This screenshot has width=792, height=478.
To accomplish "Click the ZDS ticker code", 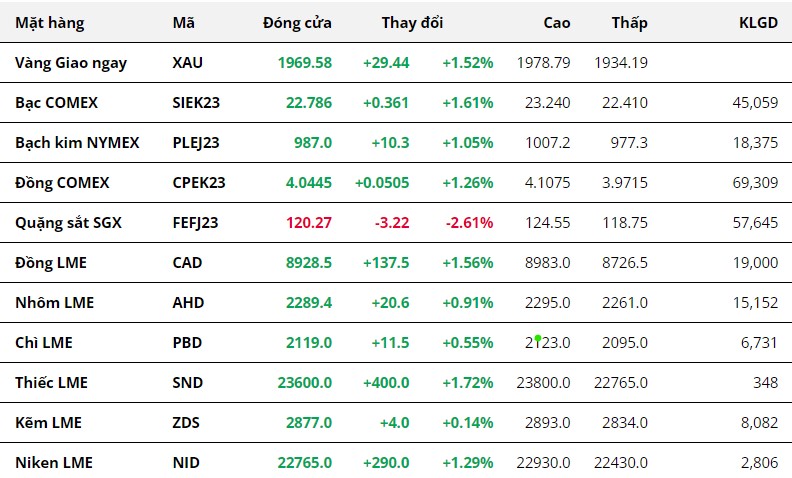I will tap(186, 423).
